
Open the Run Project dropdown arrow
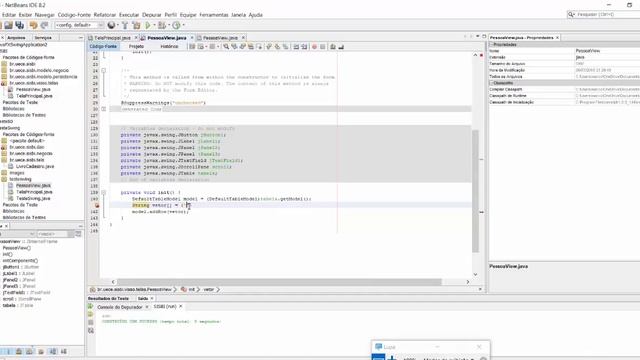tap(154, 25)
